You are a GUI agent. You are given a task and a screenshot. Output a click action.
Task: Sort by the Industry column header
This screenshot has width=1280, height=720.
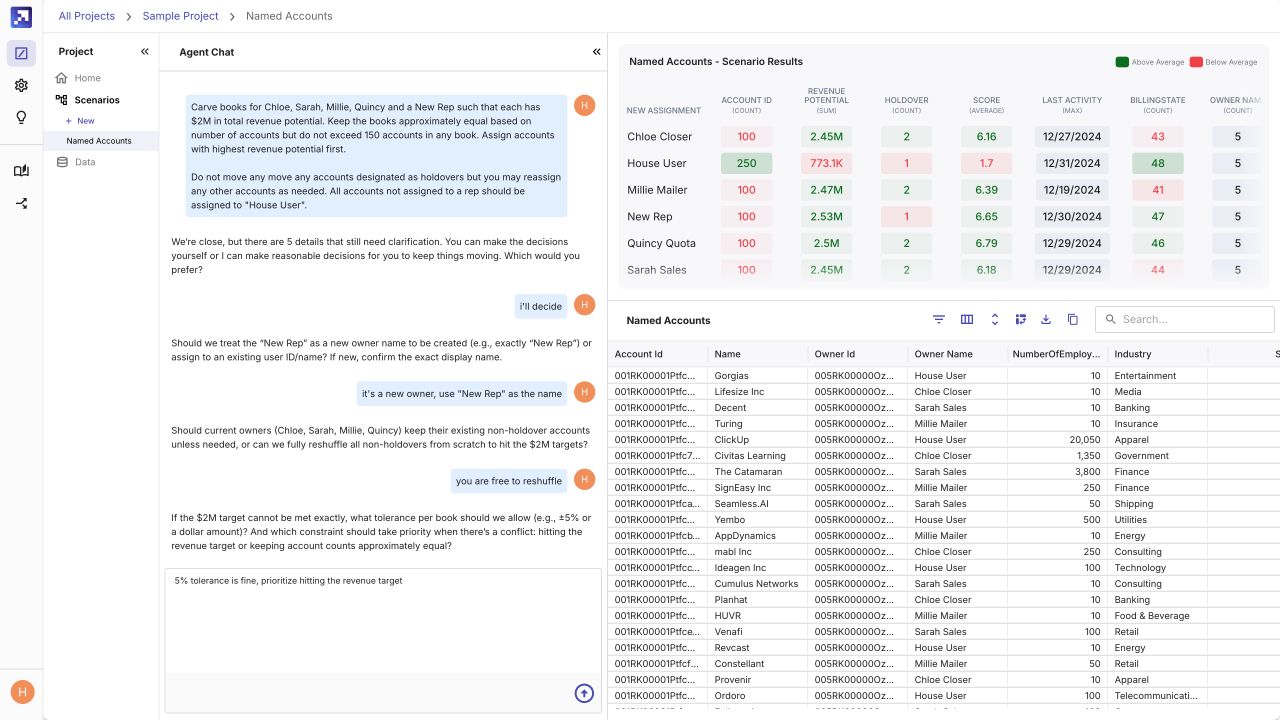tap(1158, 354)
